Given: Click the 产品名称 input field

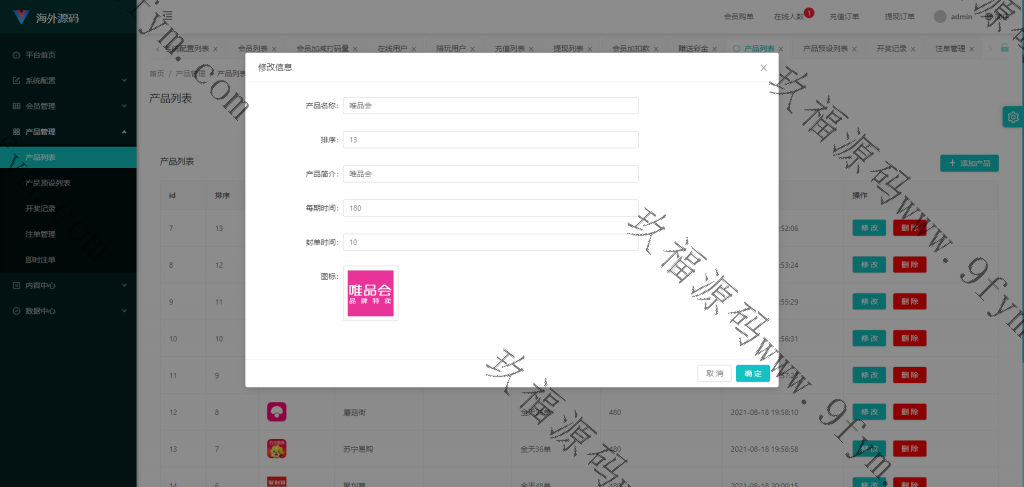Looking at the screenshot, I should [x=490, y=105].
